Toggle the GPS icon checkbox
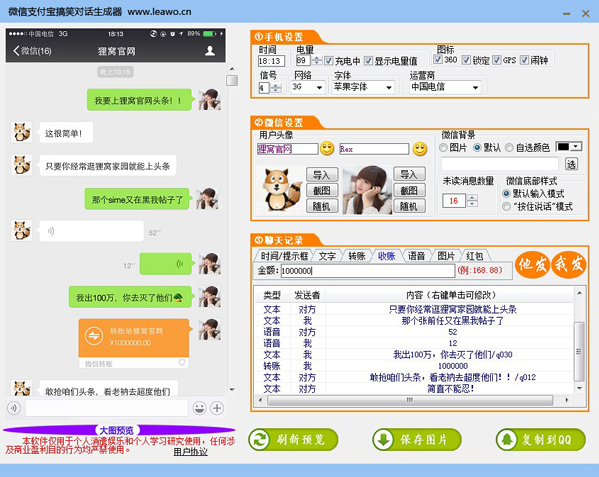 pyautogui.click(x=497, y=60)
